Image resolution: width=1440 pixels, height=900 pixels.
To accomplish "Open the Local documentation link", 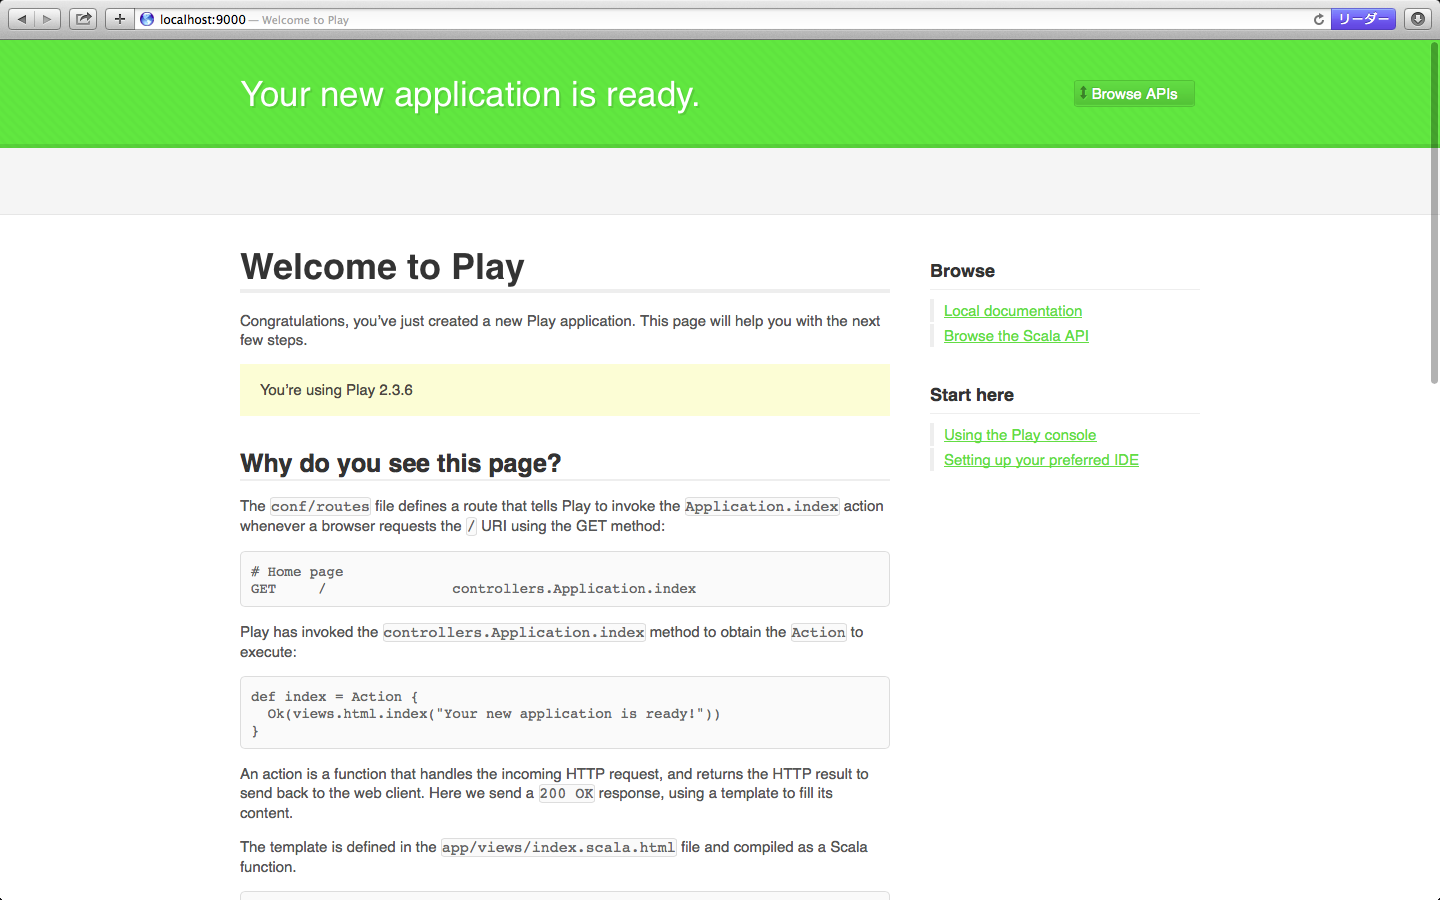I will [x=1013, y=311].
